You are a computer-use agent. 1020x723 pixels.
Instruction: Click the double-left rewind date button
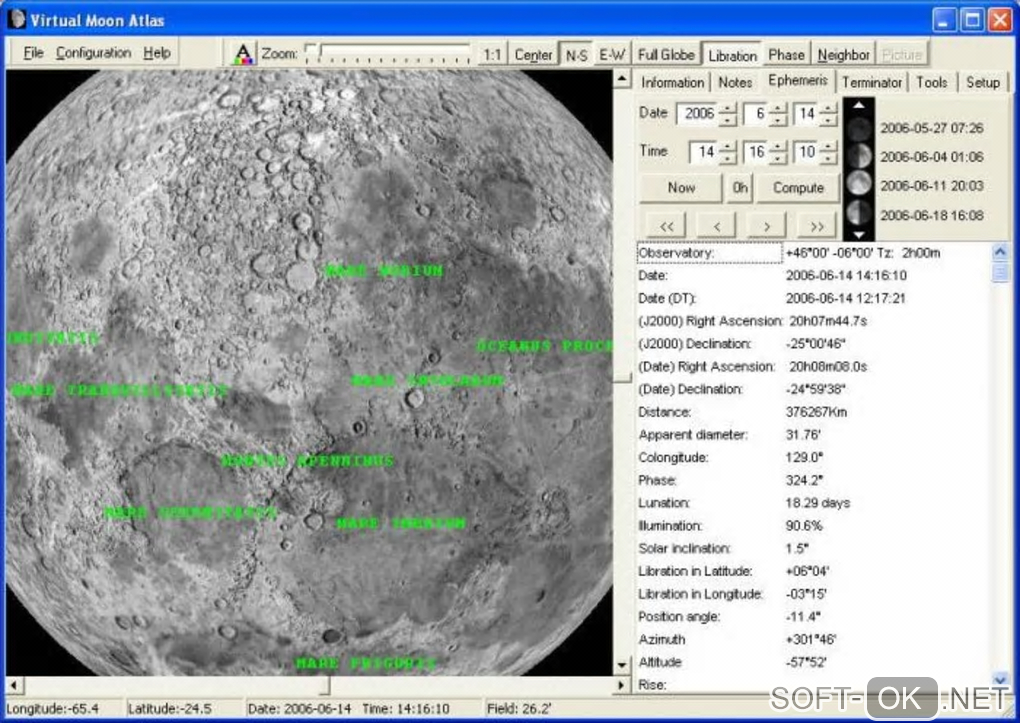pos(666,226)
